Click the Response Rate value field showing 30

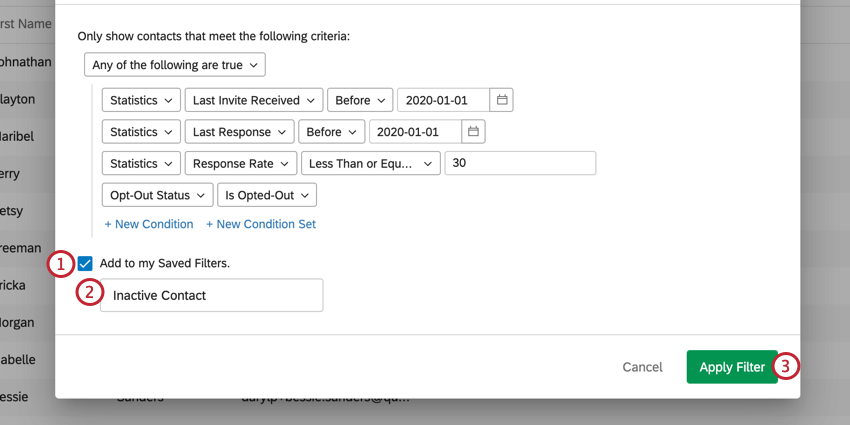[520, 163]
